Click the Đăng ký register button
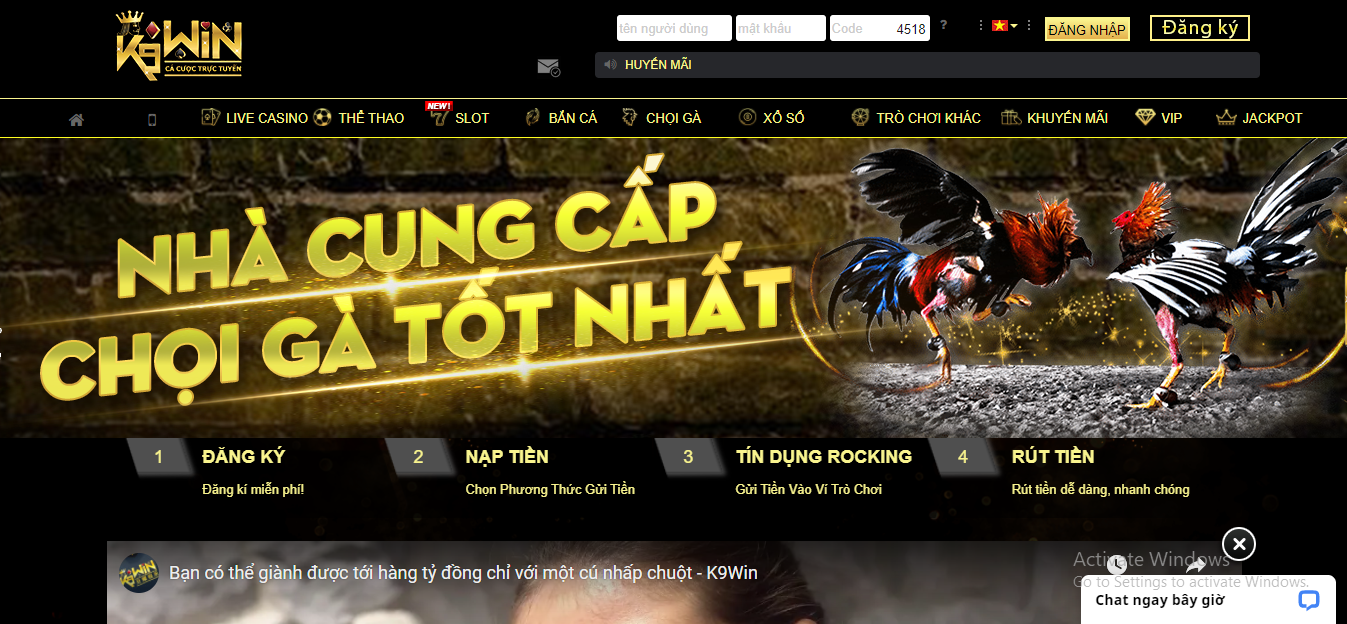 tap(1200, 28)
